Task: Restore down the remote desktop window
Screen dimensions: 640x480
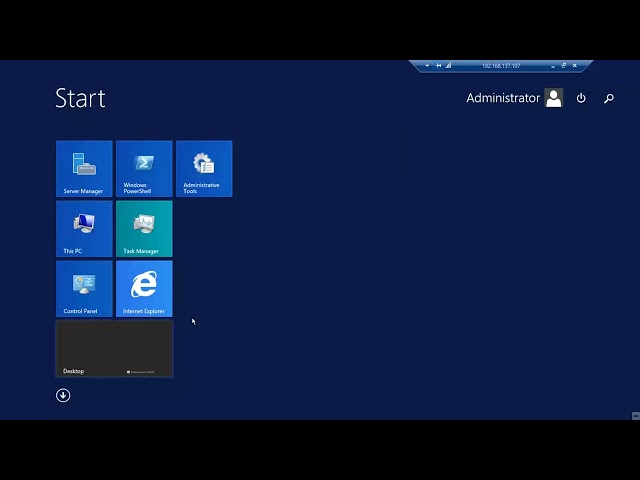Action: (x=564, y=65)
